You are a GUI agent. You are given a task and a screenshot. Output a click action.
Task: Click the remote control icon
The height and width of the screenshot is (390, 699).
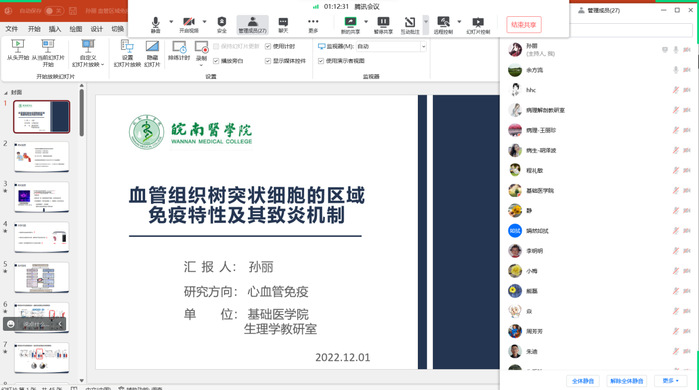pyautogui.click(x=443, y=22)
